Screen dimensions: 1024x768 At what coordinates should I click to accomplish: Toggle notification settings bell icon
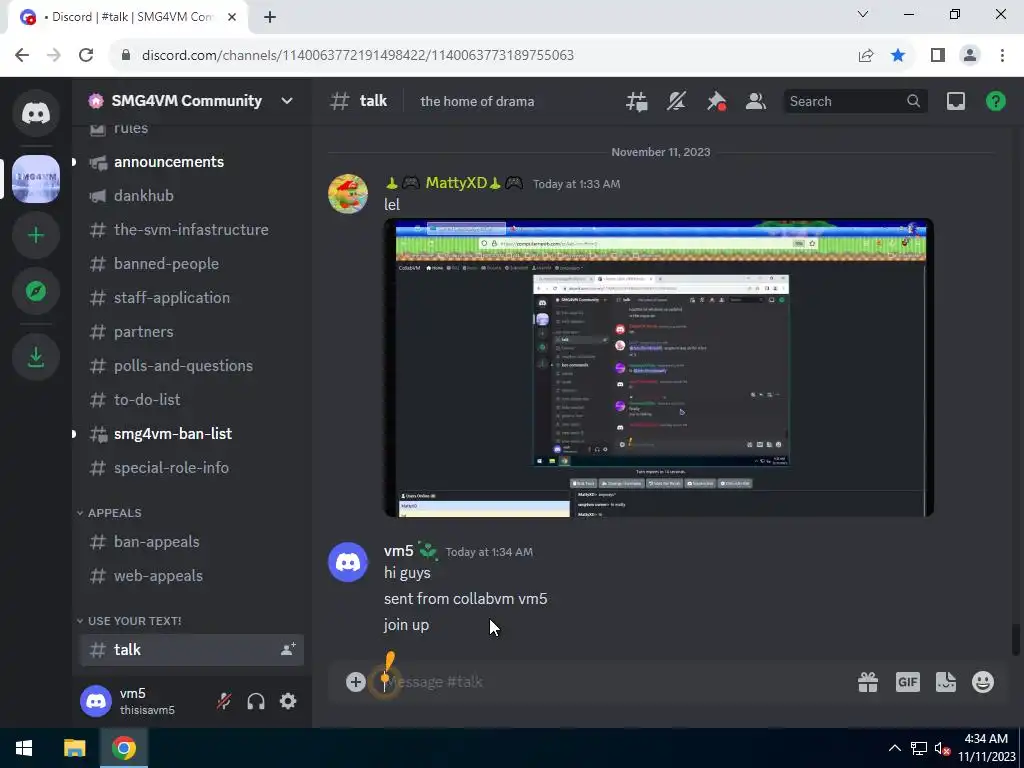pyautogui.click(x=677, y=101)
